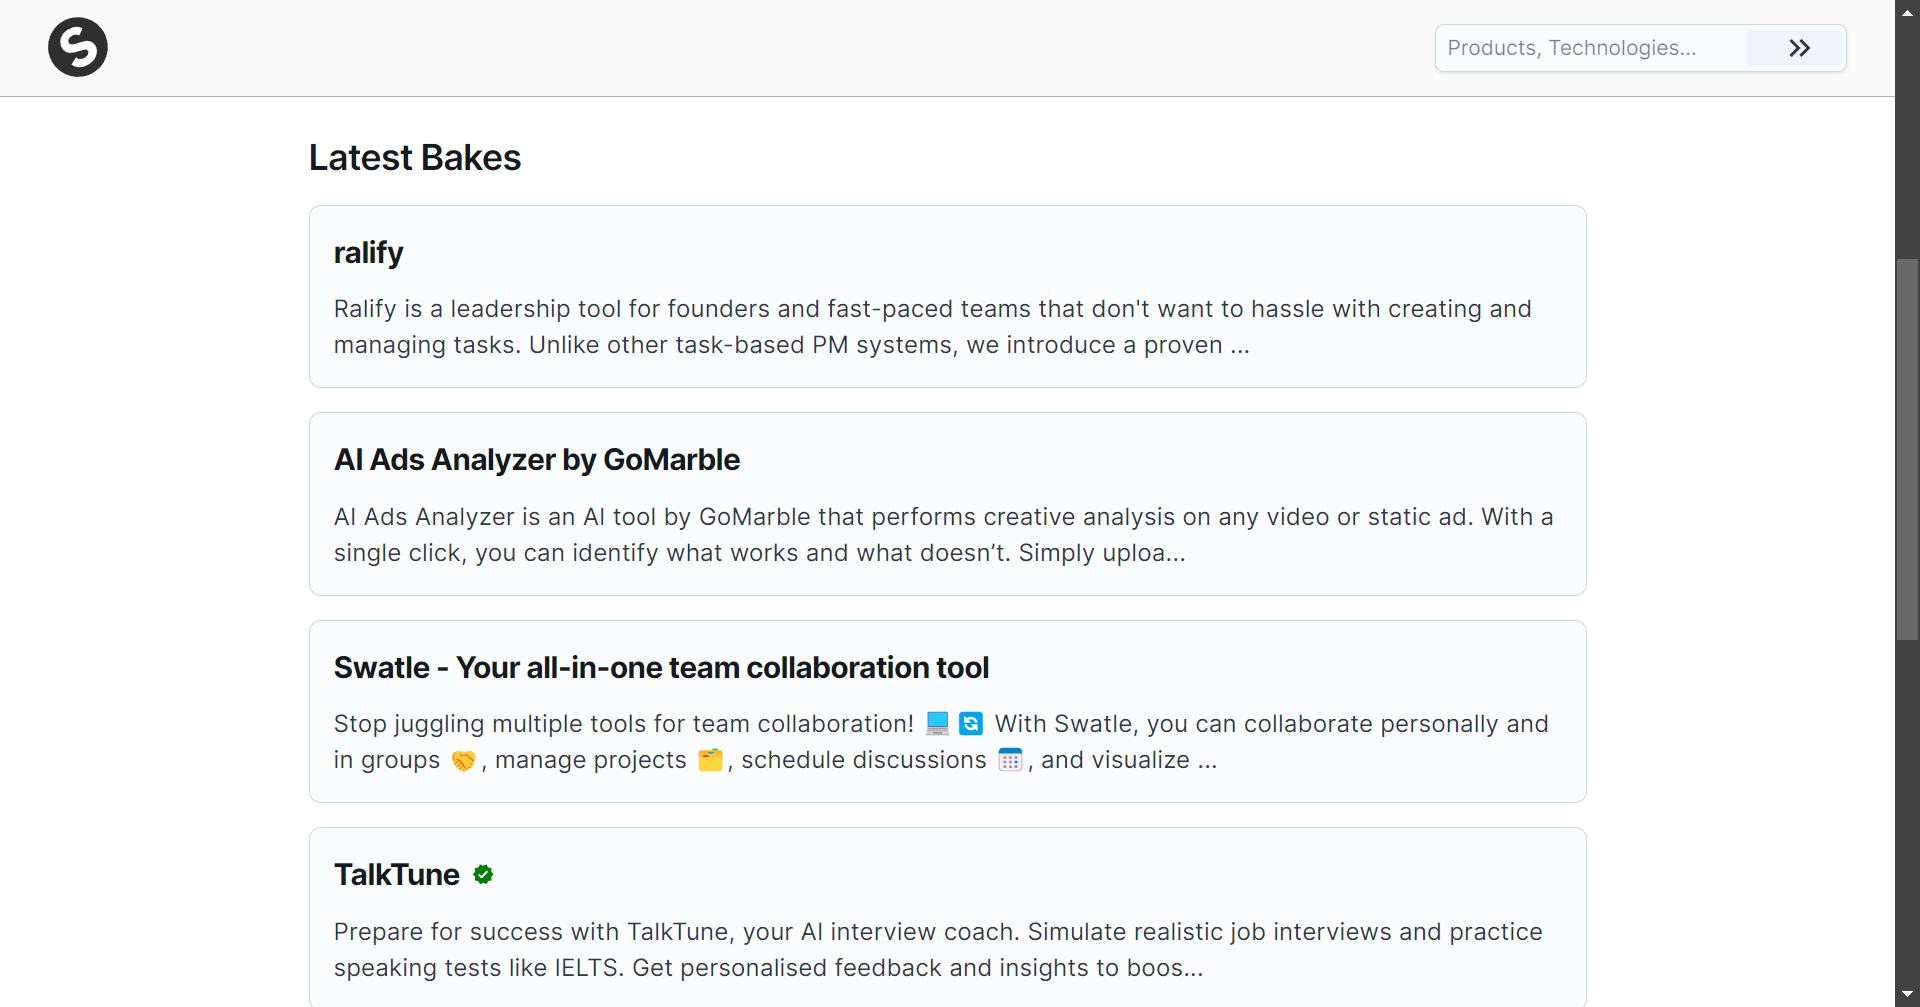Viewport: 1920px width, 1007px height.
Task: Click the Latest Bakes heading
Action: click(x=415, y=158)
